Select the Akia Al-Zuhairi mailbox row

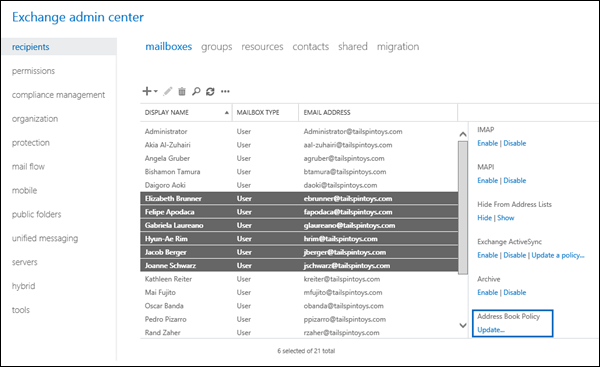299,145
